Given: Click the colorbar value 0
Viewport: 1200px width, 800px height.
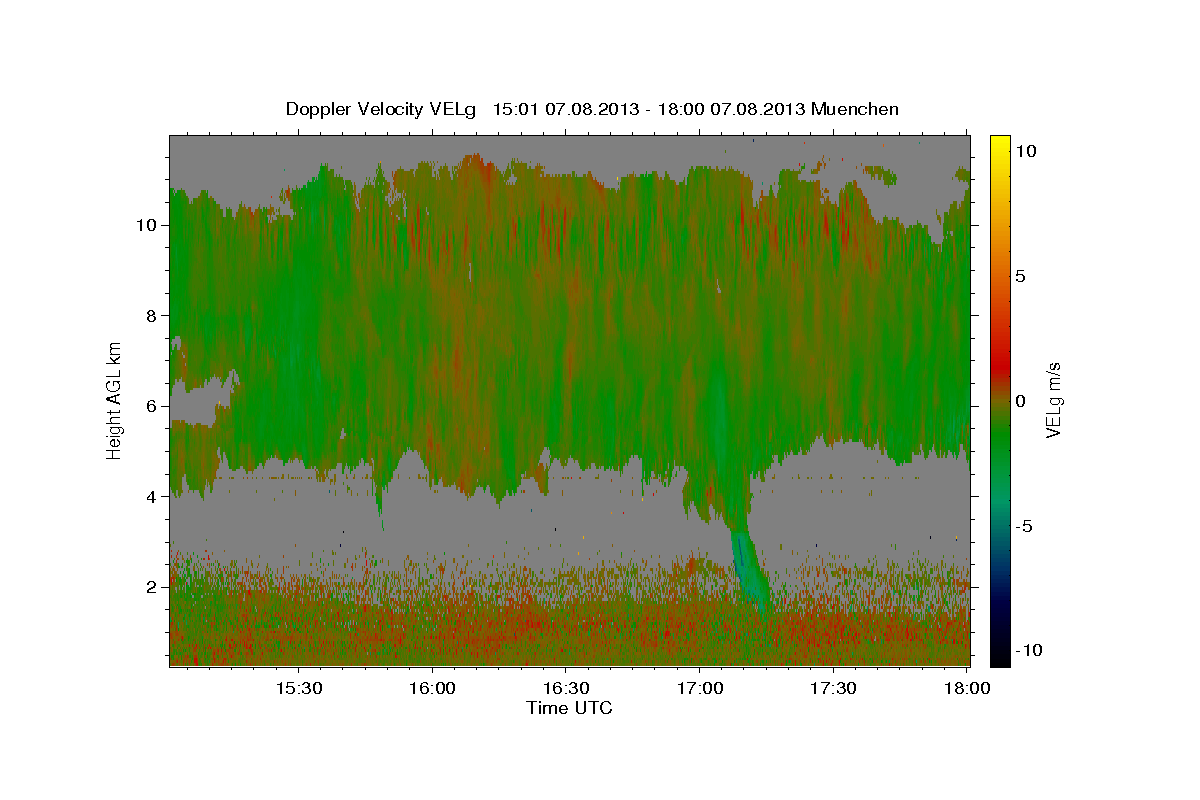Looking at the screenshot, I should tap(1020, 401).
